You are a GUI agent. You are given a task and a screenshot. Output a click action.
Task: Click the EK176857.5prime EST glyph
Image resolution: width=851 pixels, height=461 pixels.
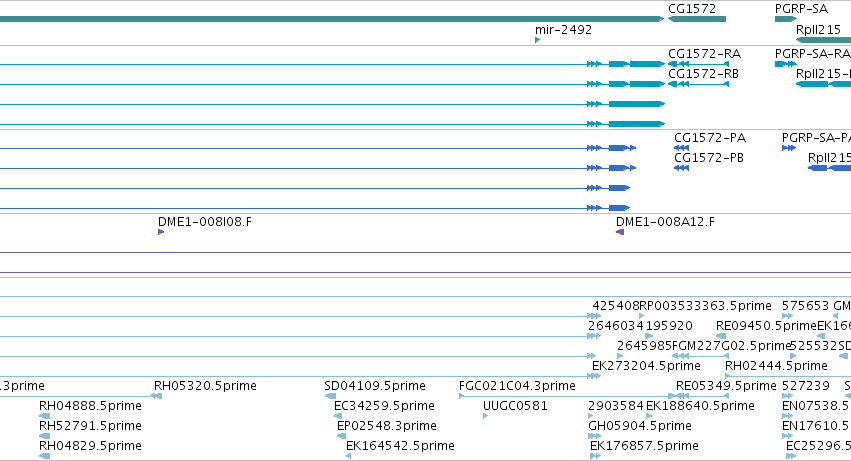click(x=595, y=456)
